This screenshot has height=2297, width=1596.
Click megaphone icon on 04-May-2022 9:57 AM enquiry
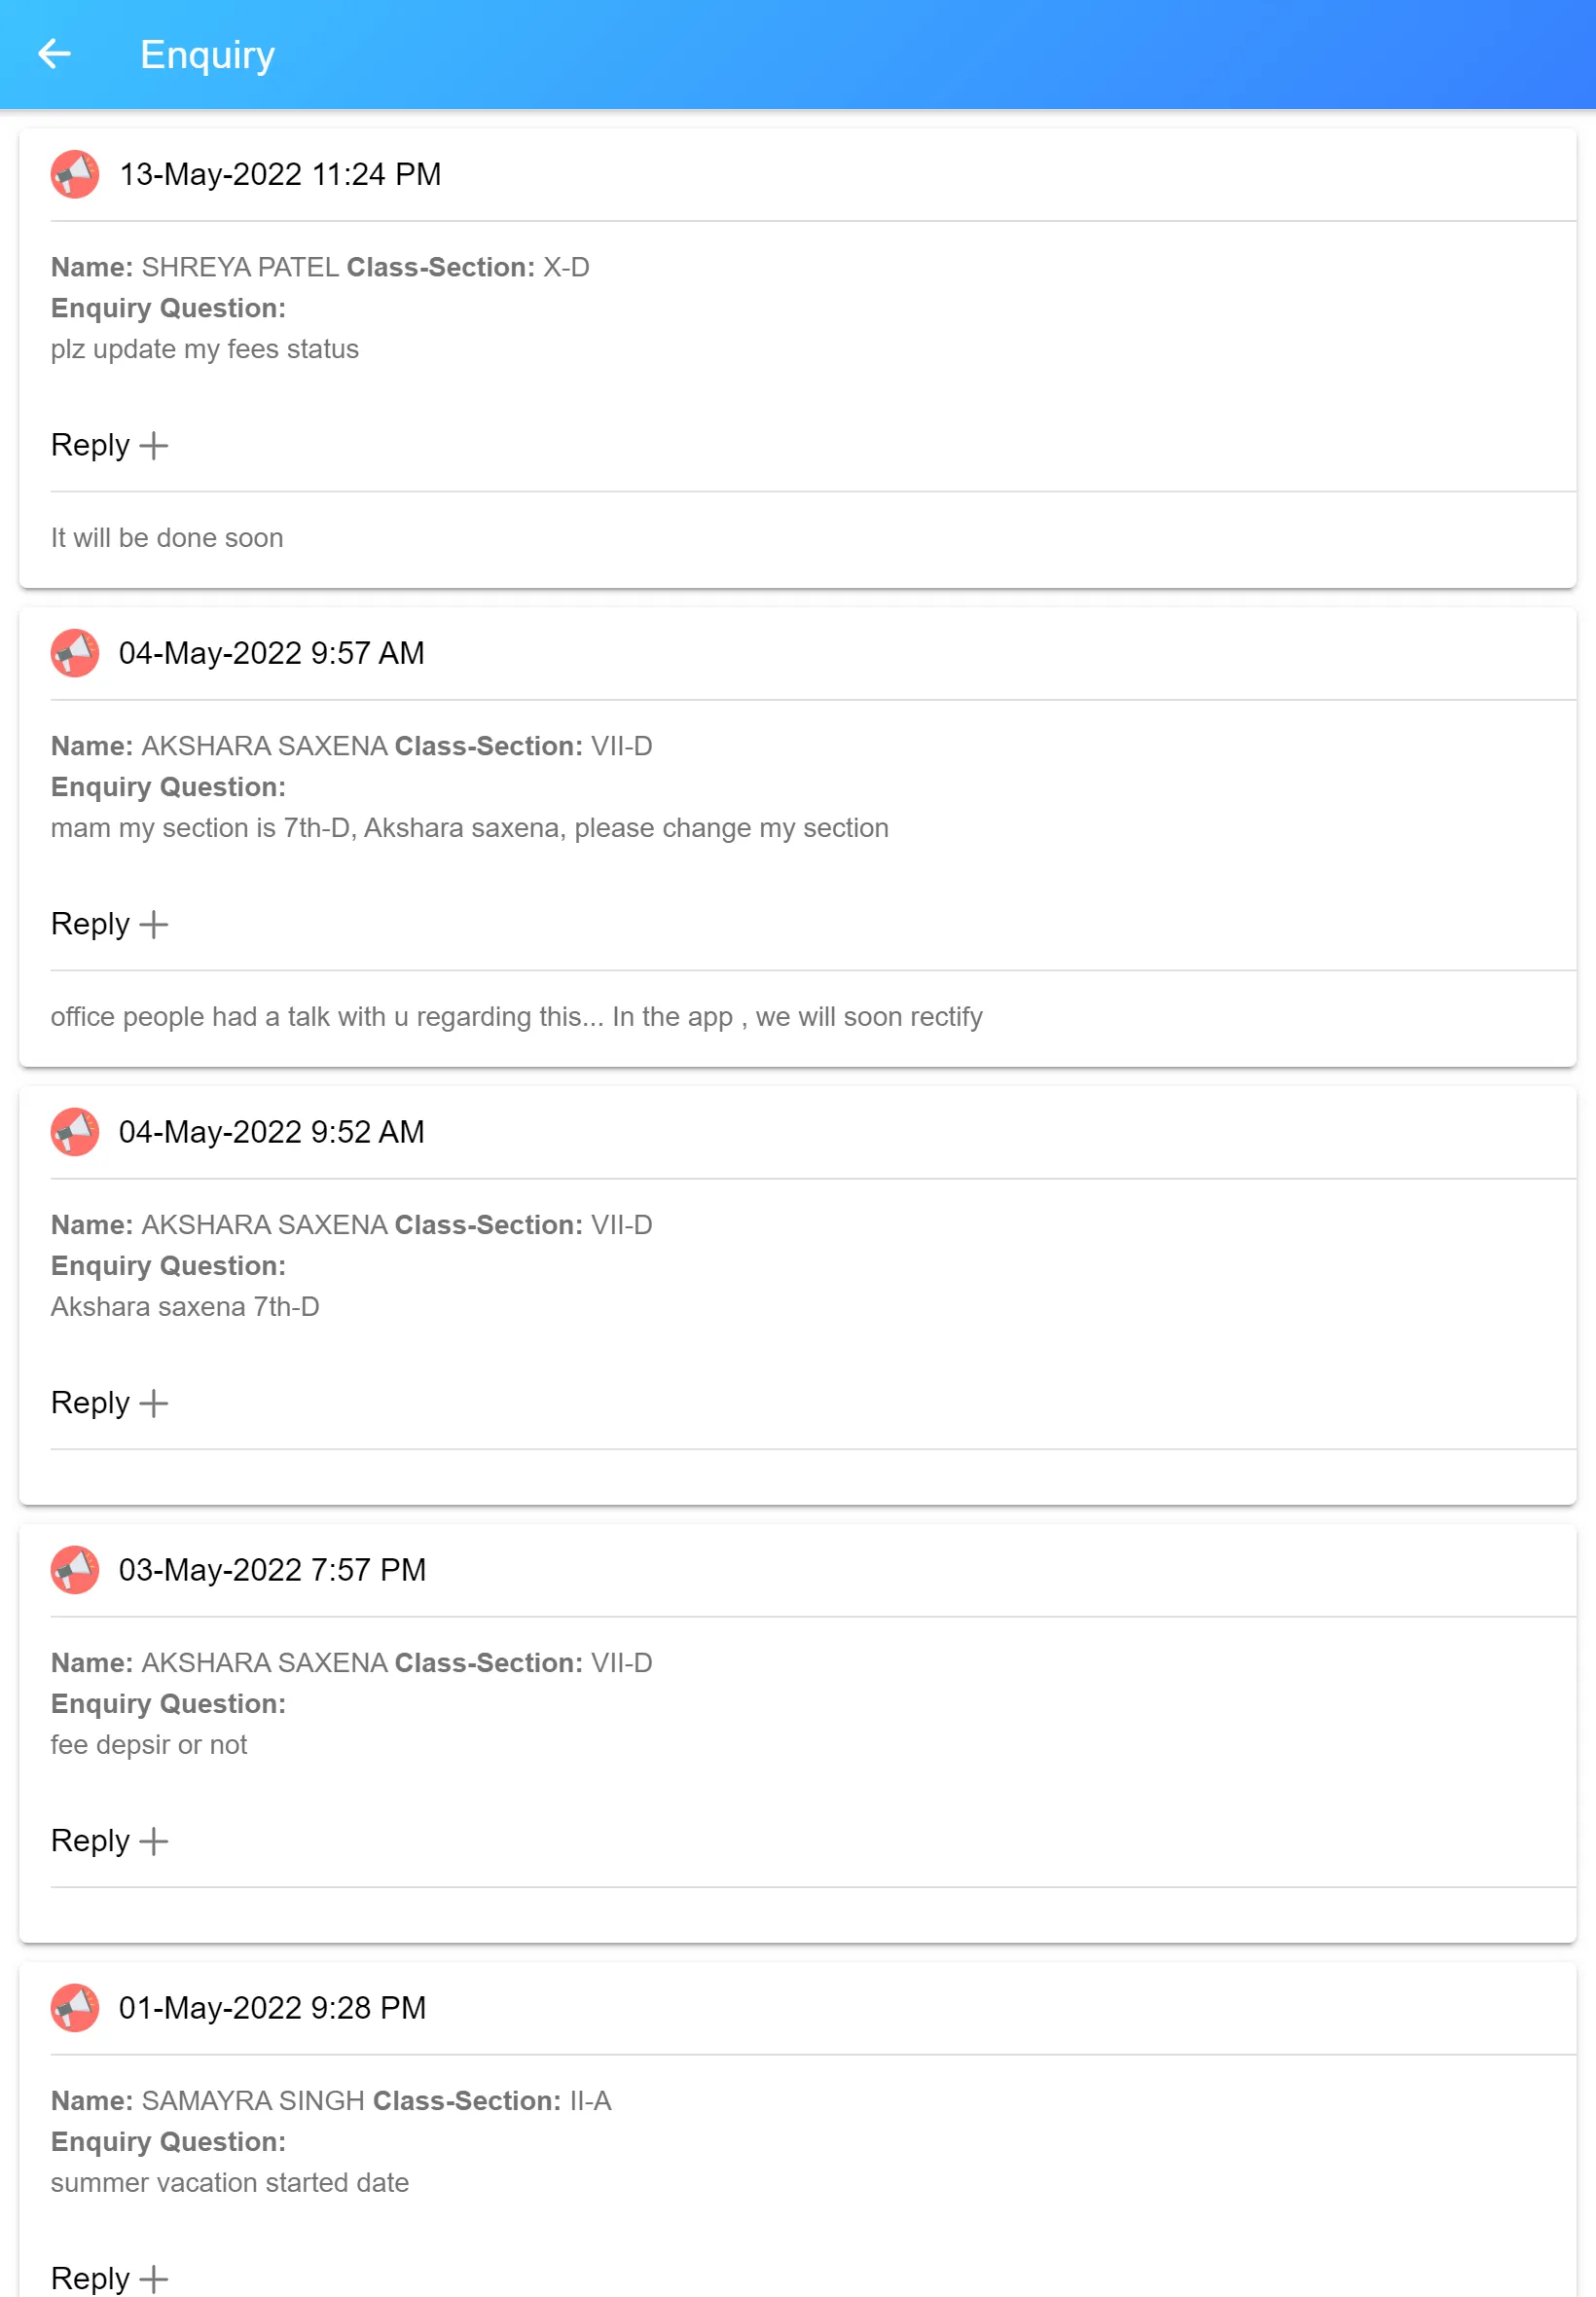(x=75, y=653)
